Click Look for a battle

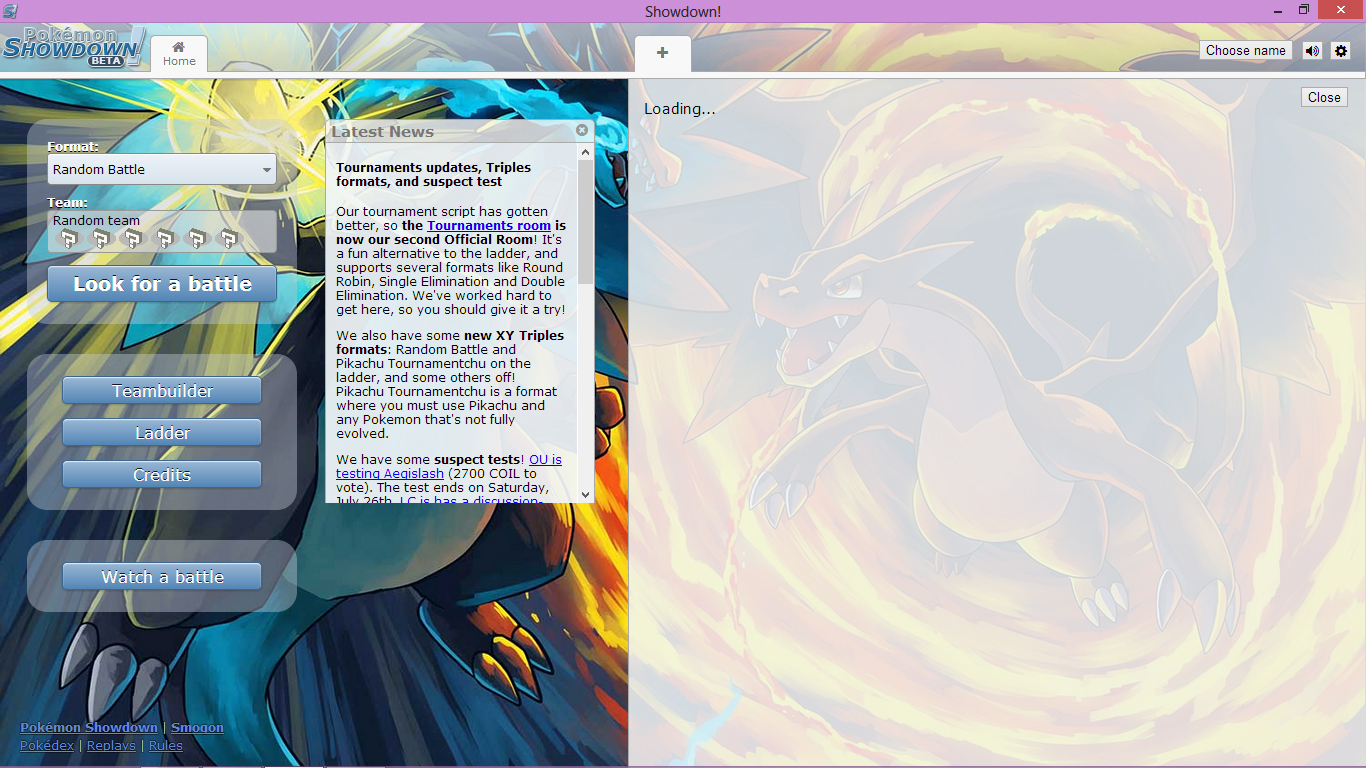[x=162, y=284]
